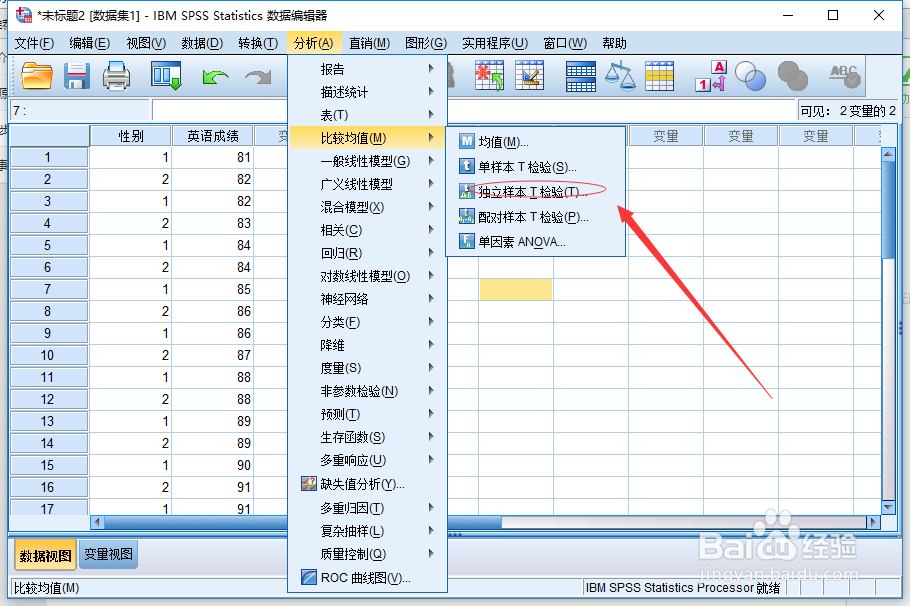910x606 pixels.
Task: Click the 英语成绩 column header
Action: click(x=212, y=136)
